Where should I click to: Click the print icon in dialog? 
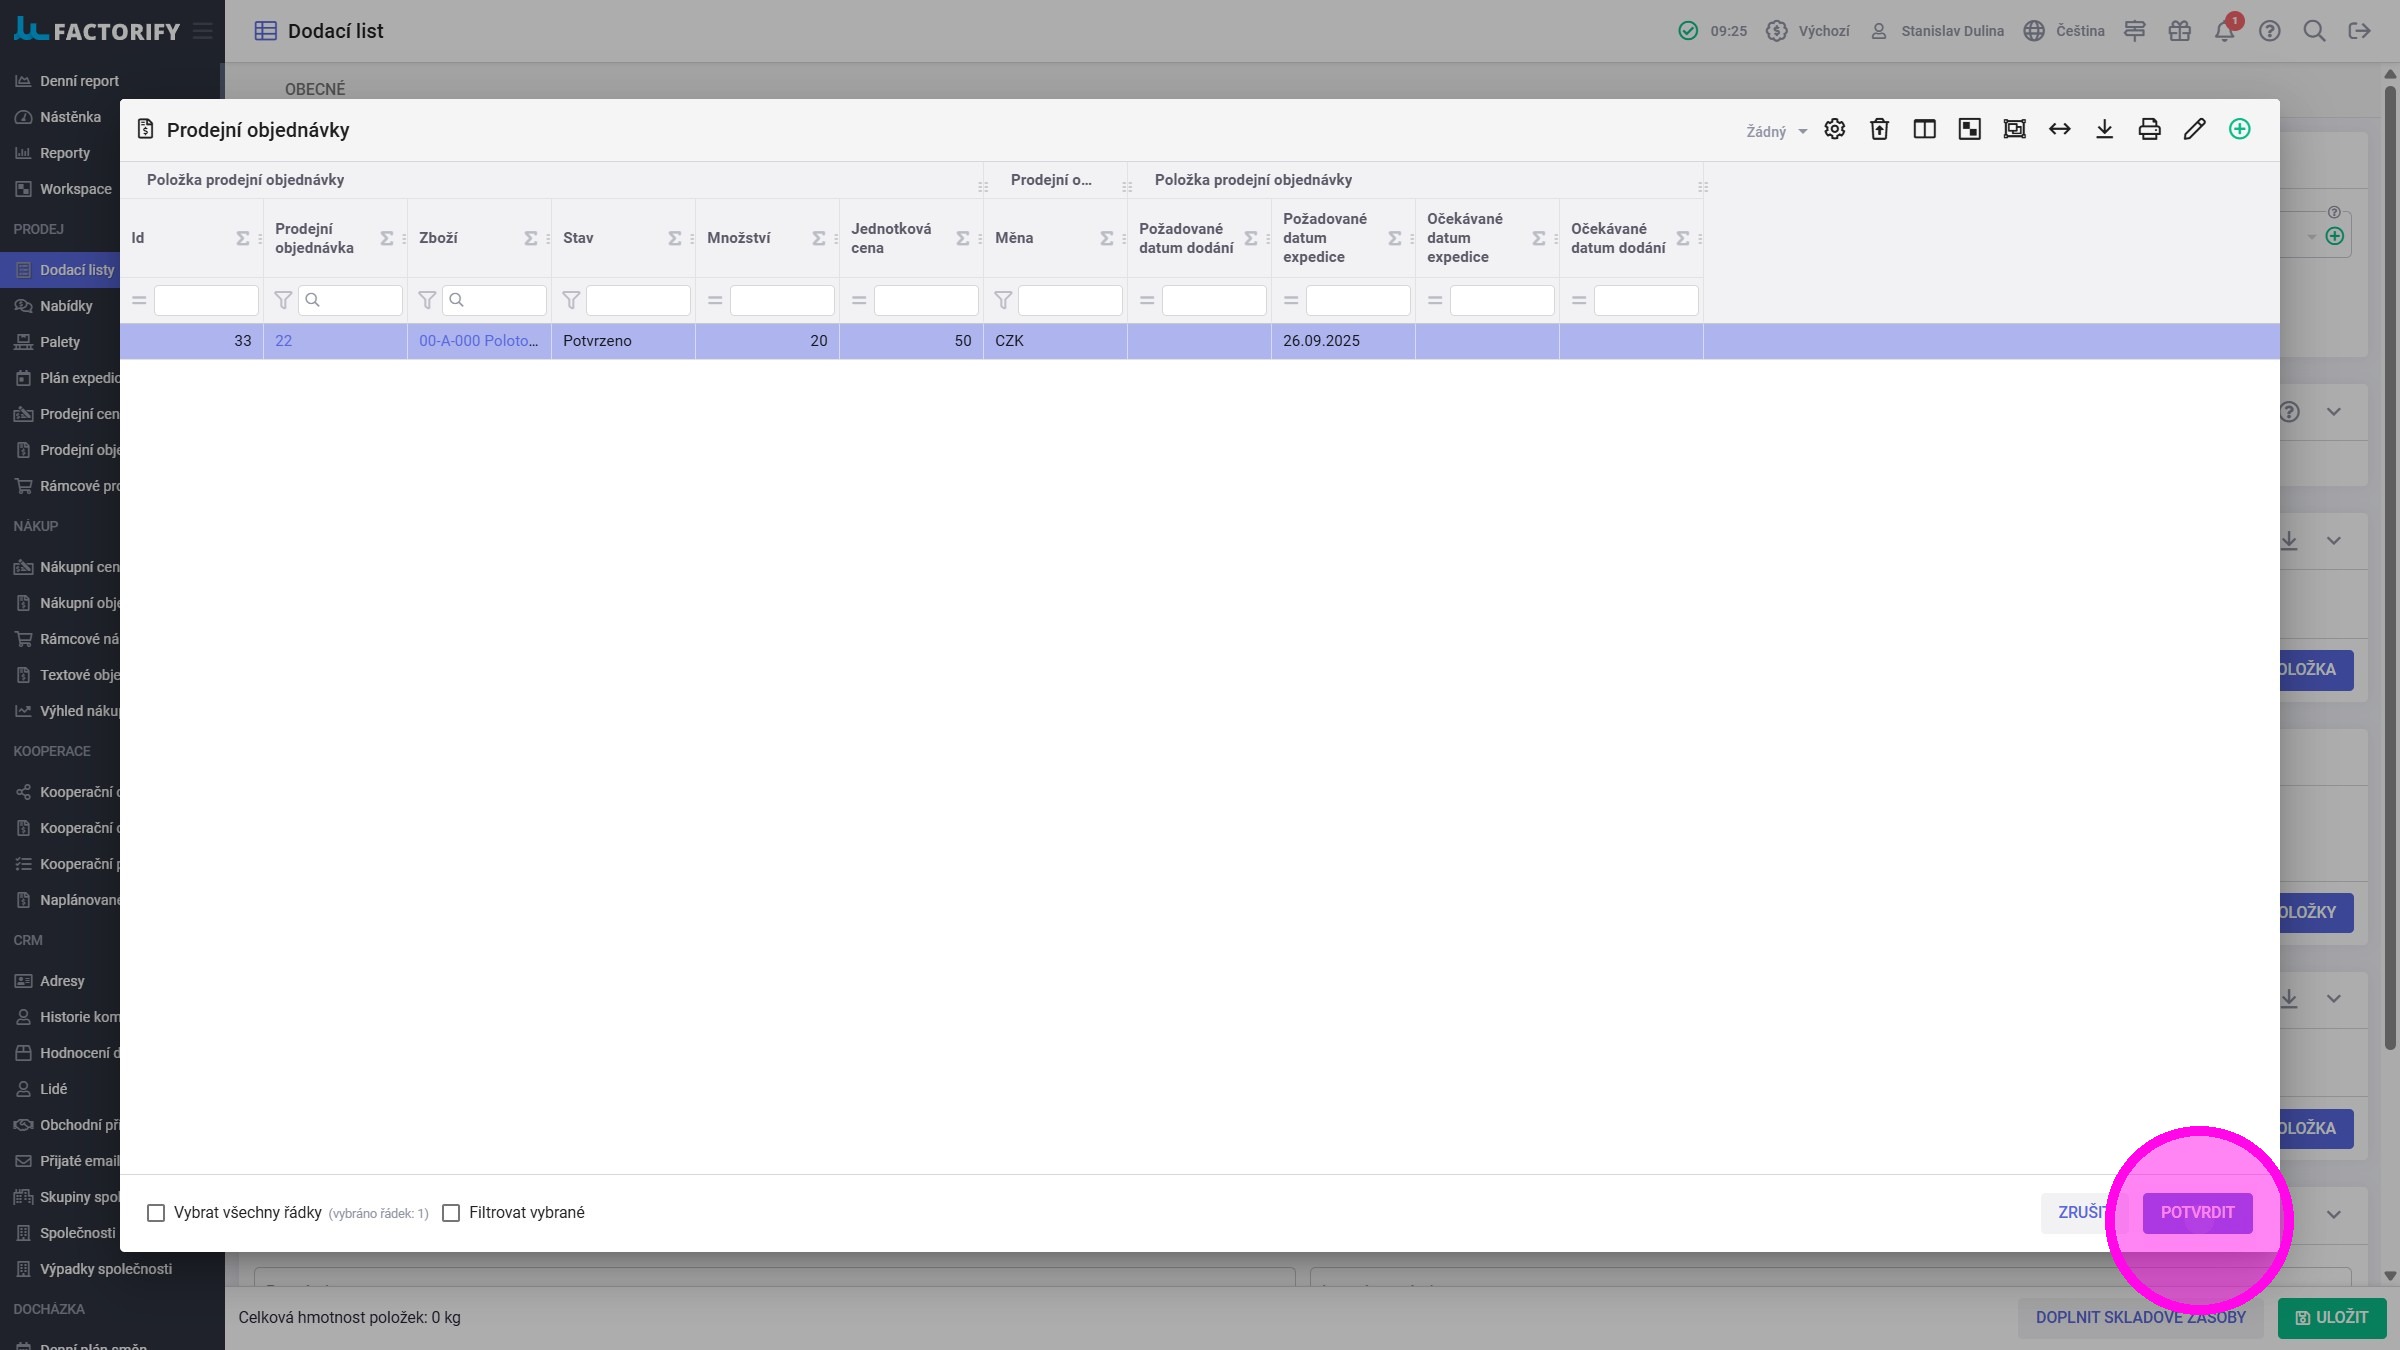[x=2149, y=130]
